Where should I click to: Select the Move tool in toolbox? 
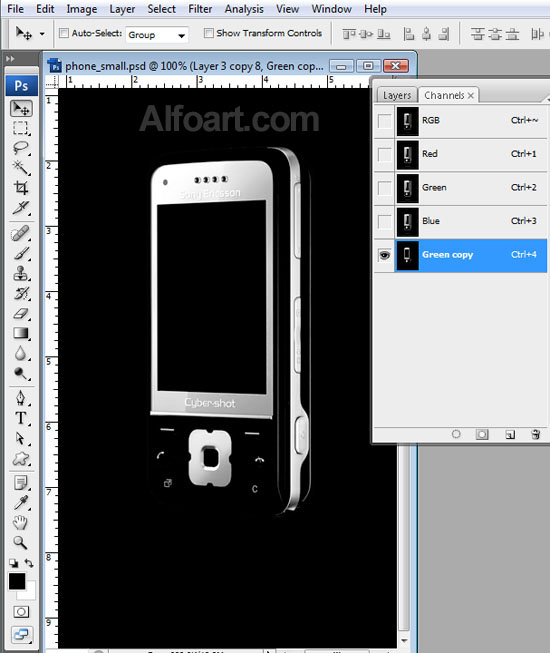click(21, 109)
